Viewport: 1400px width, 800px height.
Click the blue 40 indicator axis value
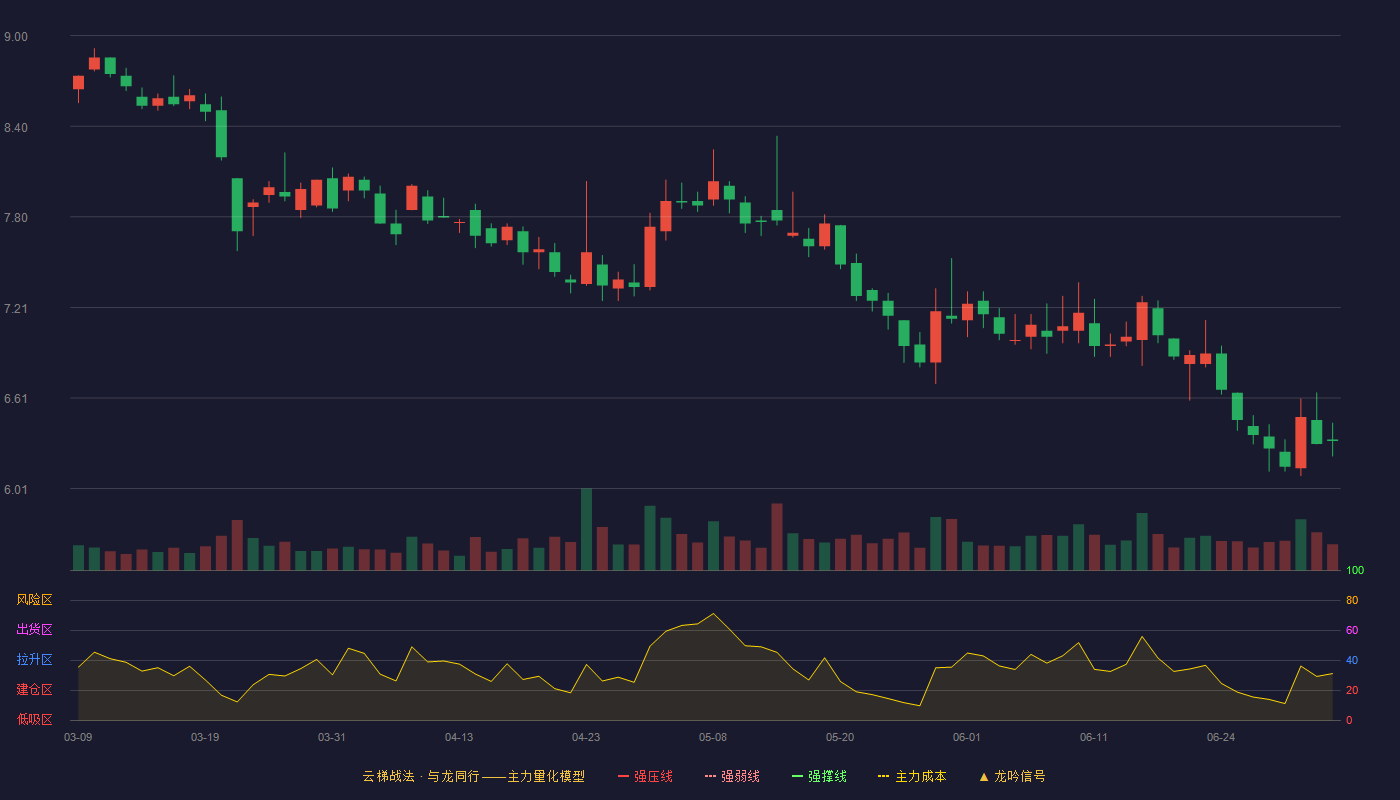[1352, 661]
